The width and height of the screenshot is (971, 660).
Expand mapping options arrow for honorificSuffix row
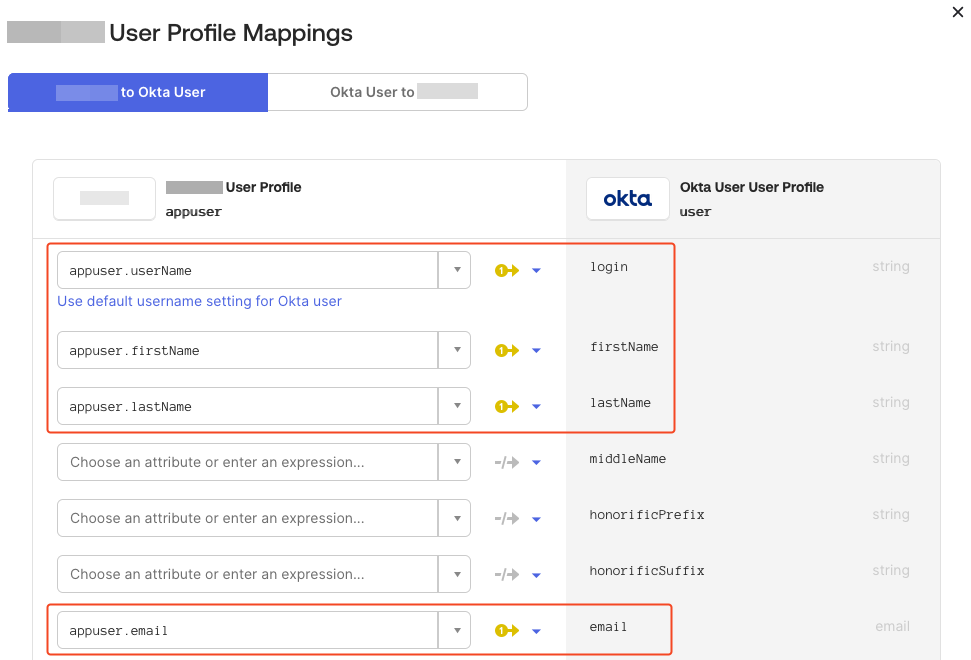536,575
